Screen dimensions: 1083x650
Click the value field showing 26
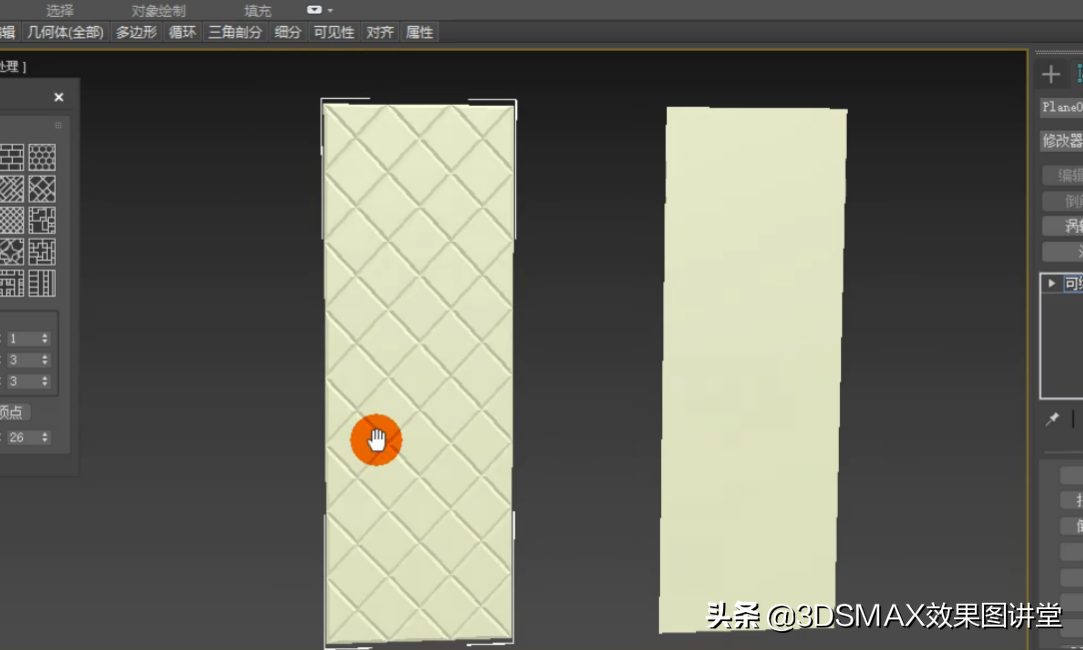22,437
